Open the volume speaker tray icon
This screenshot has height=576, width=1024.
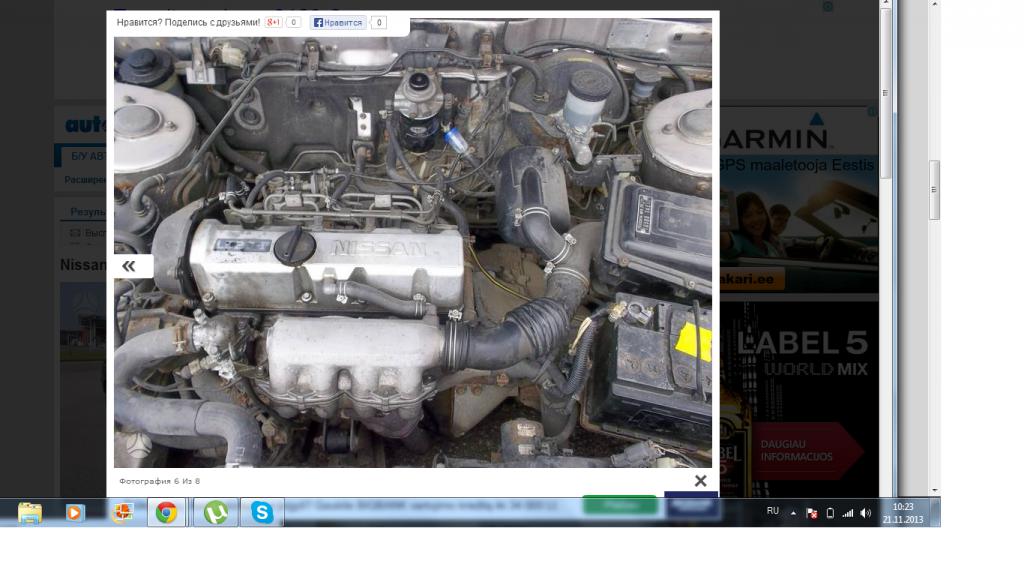coord(866,513)
